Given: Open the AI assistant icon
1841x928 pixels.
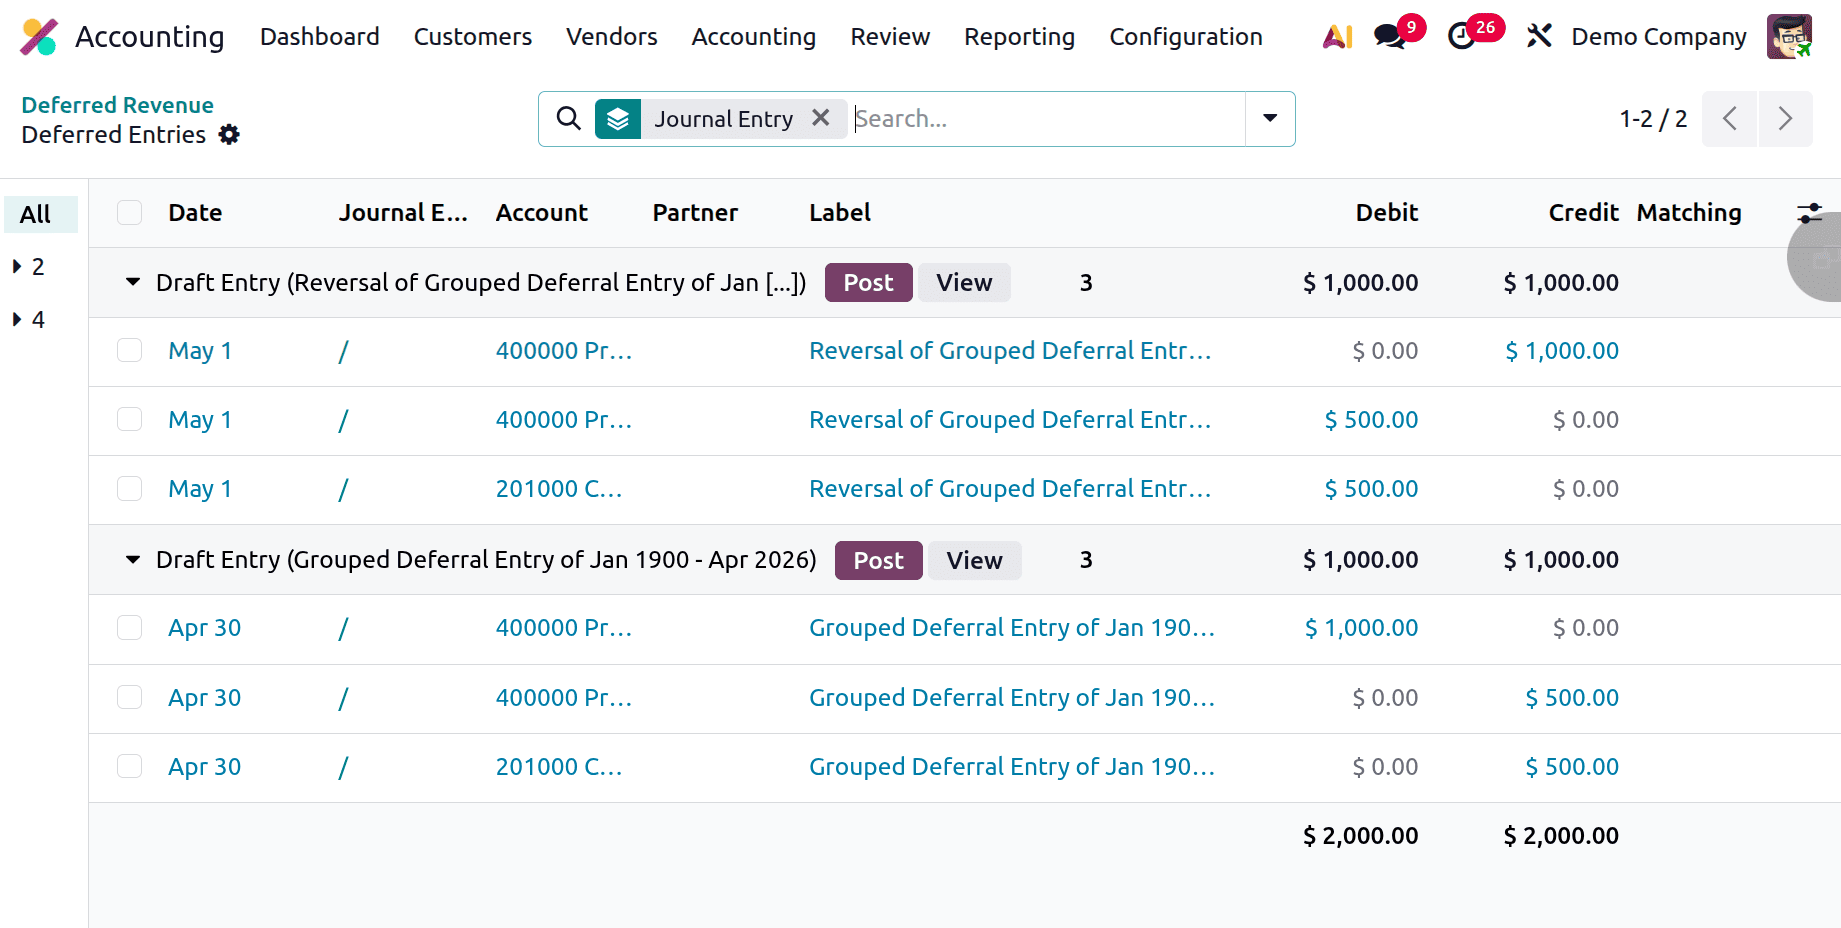Looking at the screenshot, I should (x=1337, y=36).
